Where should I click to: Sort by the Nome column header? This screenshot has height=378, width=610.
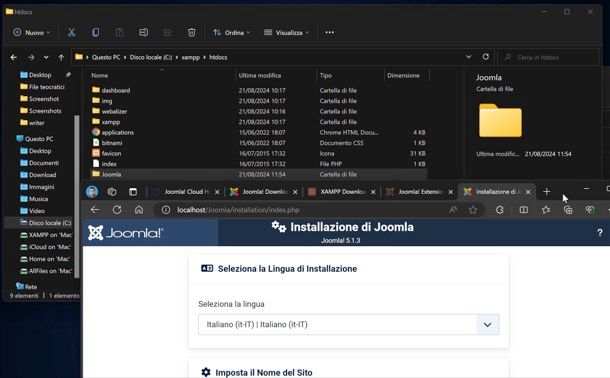coord(100,75)
